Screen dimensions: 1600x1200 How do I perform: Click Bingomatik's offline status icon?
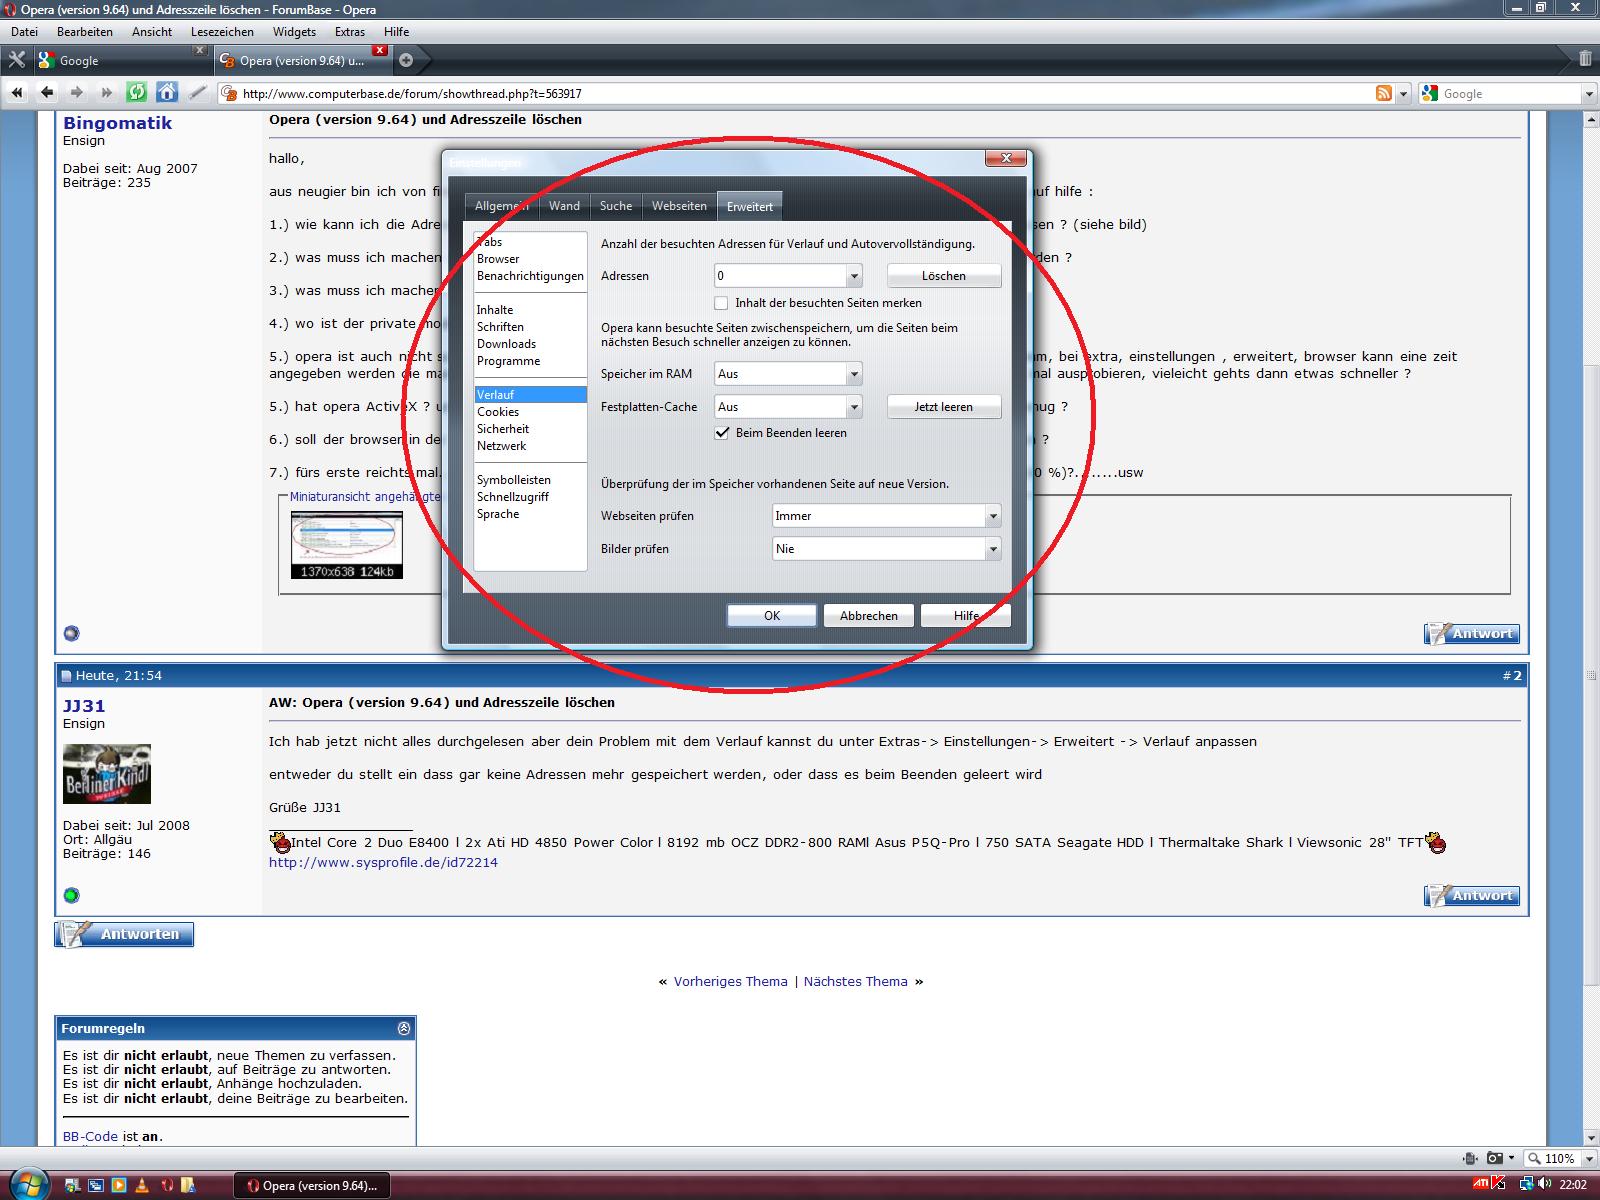click(71, 633)
